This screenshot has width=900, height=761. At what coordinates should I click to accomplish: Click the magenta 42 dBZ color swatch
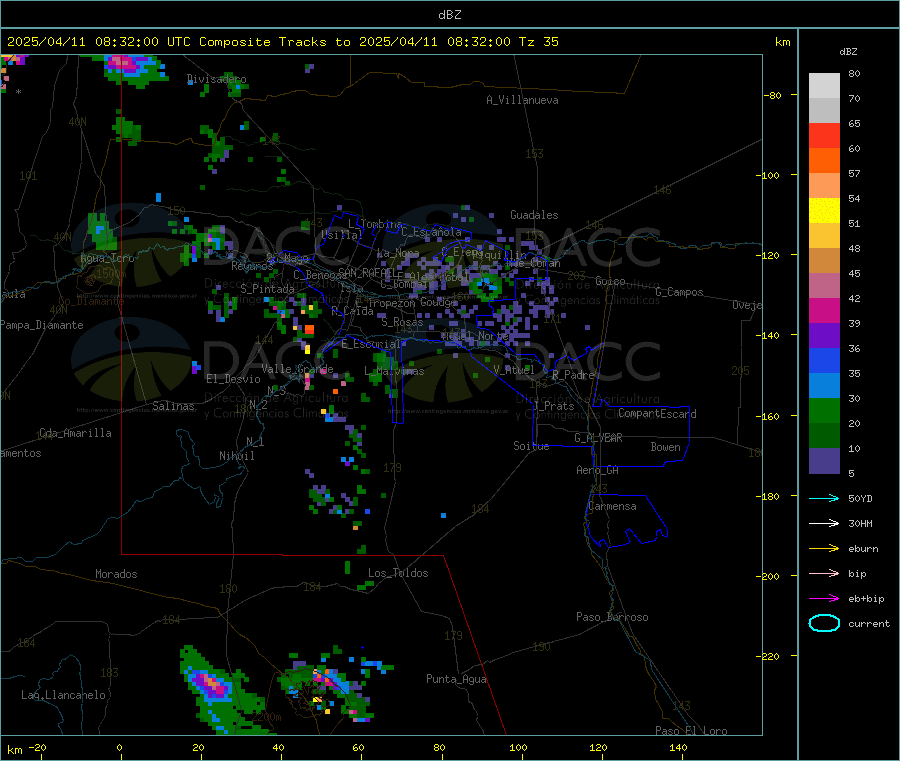coord(824,310)
